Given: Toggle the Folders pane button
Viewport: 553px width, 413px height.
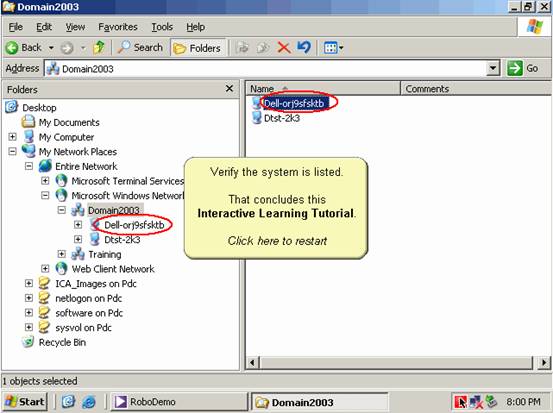Looking at the screenshot, I should click(x=198, y=48).
